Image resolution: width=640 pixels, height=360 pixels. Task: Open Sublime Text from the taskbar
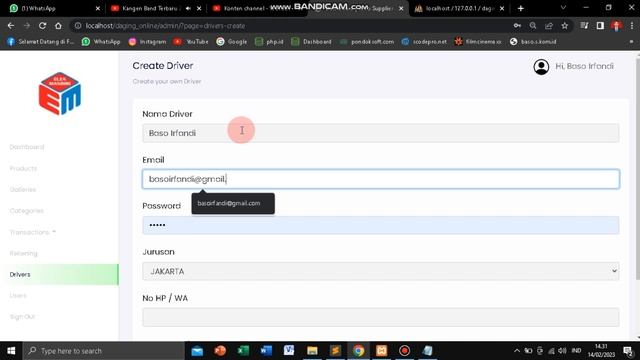[336, 351]
